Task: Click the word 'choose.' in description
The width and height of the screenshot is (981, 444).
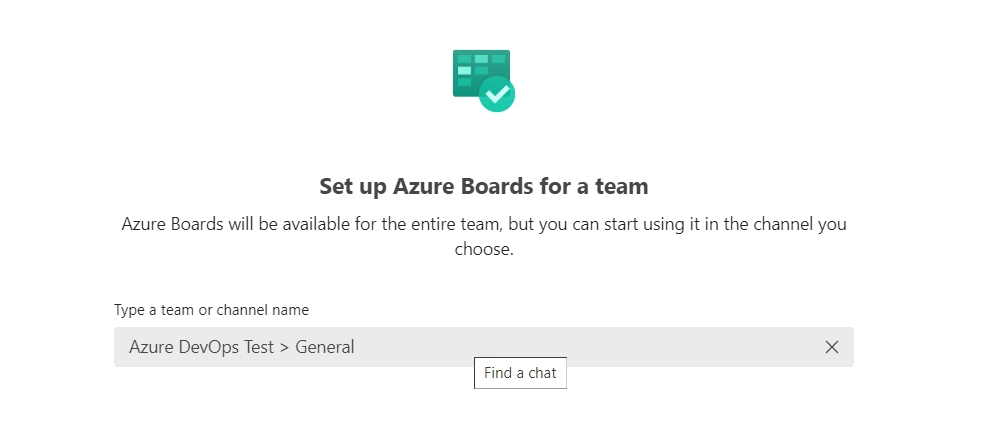Action: click(x=484, y=250)
